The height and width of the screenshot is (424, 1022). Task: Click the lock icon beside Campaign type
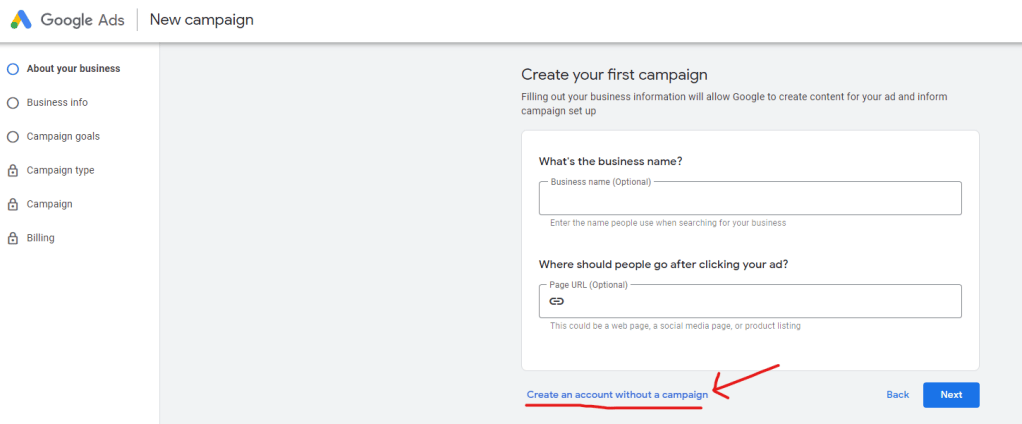coord(12,171)
